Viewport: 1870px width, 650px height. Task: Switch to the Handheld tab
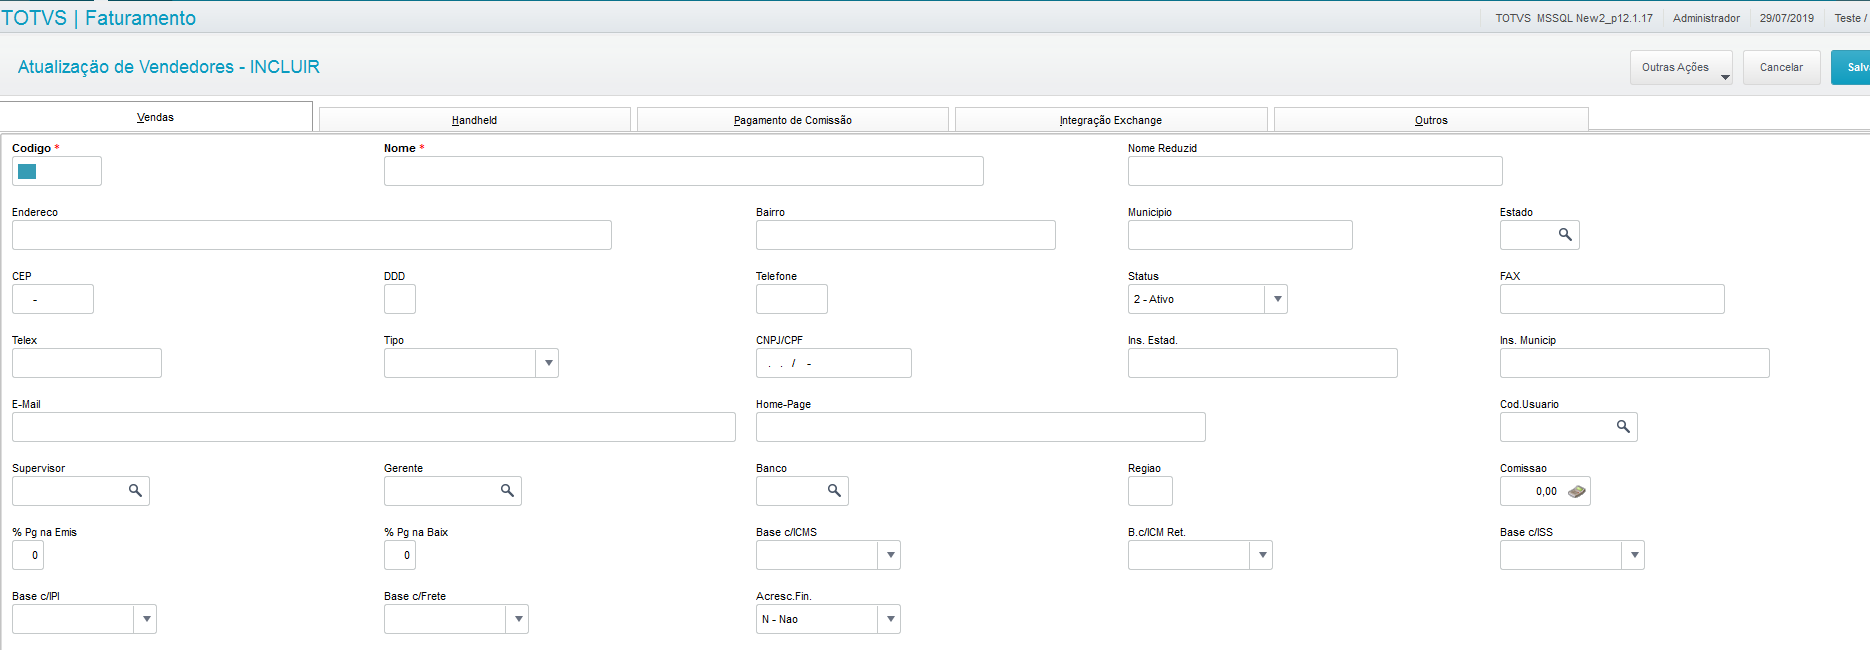[x=475, y=120]
